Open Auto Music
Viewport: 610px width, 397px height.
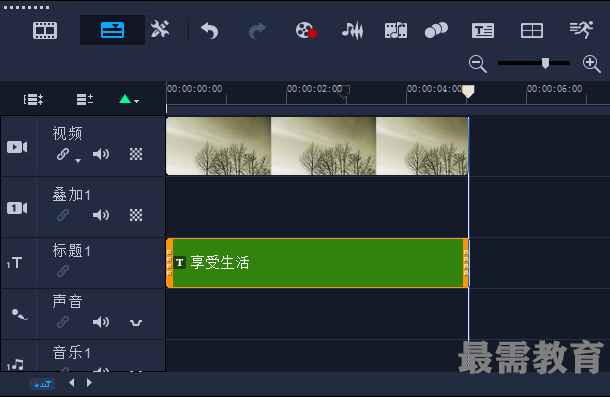(396, 30)
